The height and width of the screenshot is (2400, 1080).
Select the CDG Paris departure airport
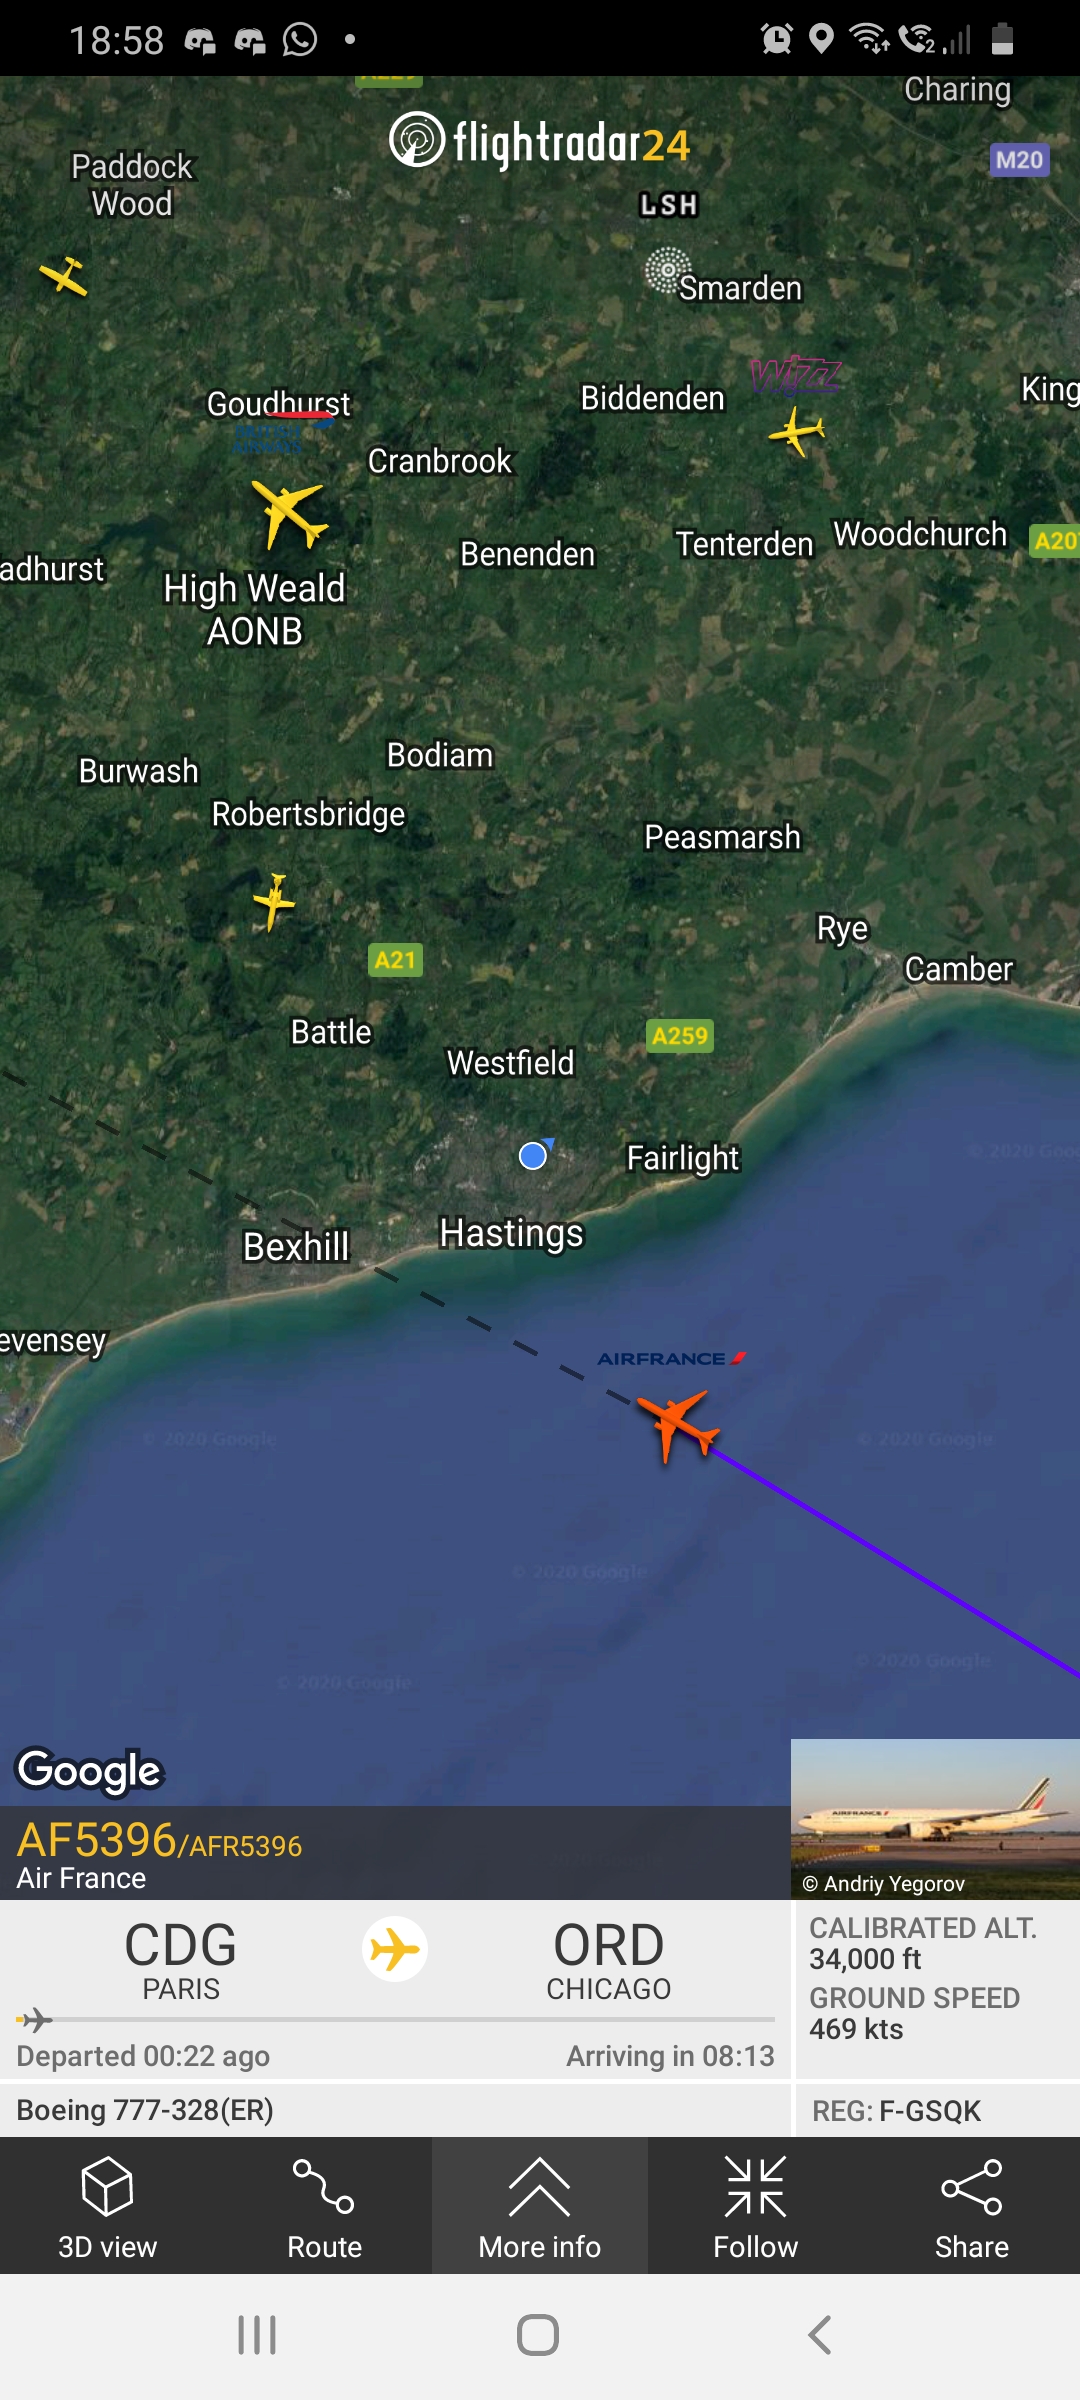[181, 1960]
